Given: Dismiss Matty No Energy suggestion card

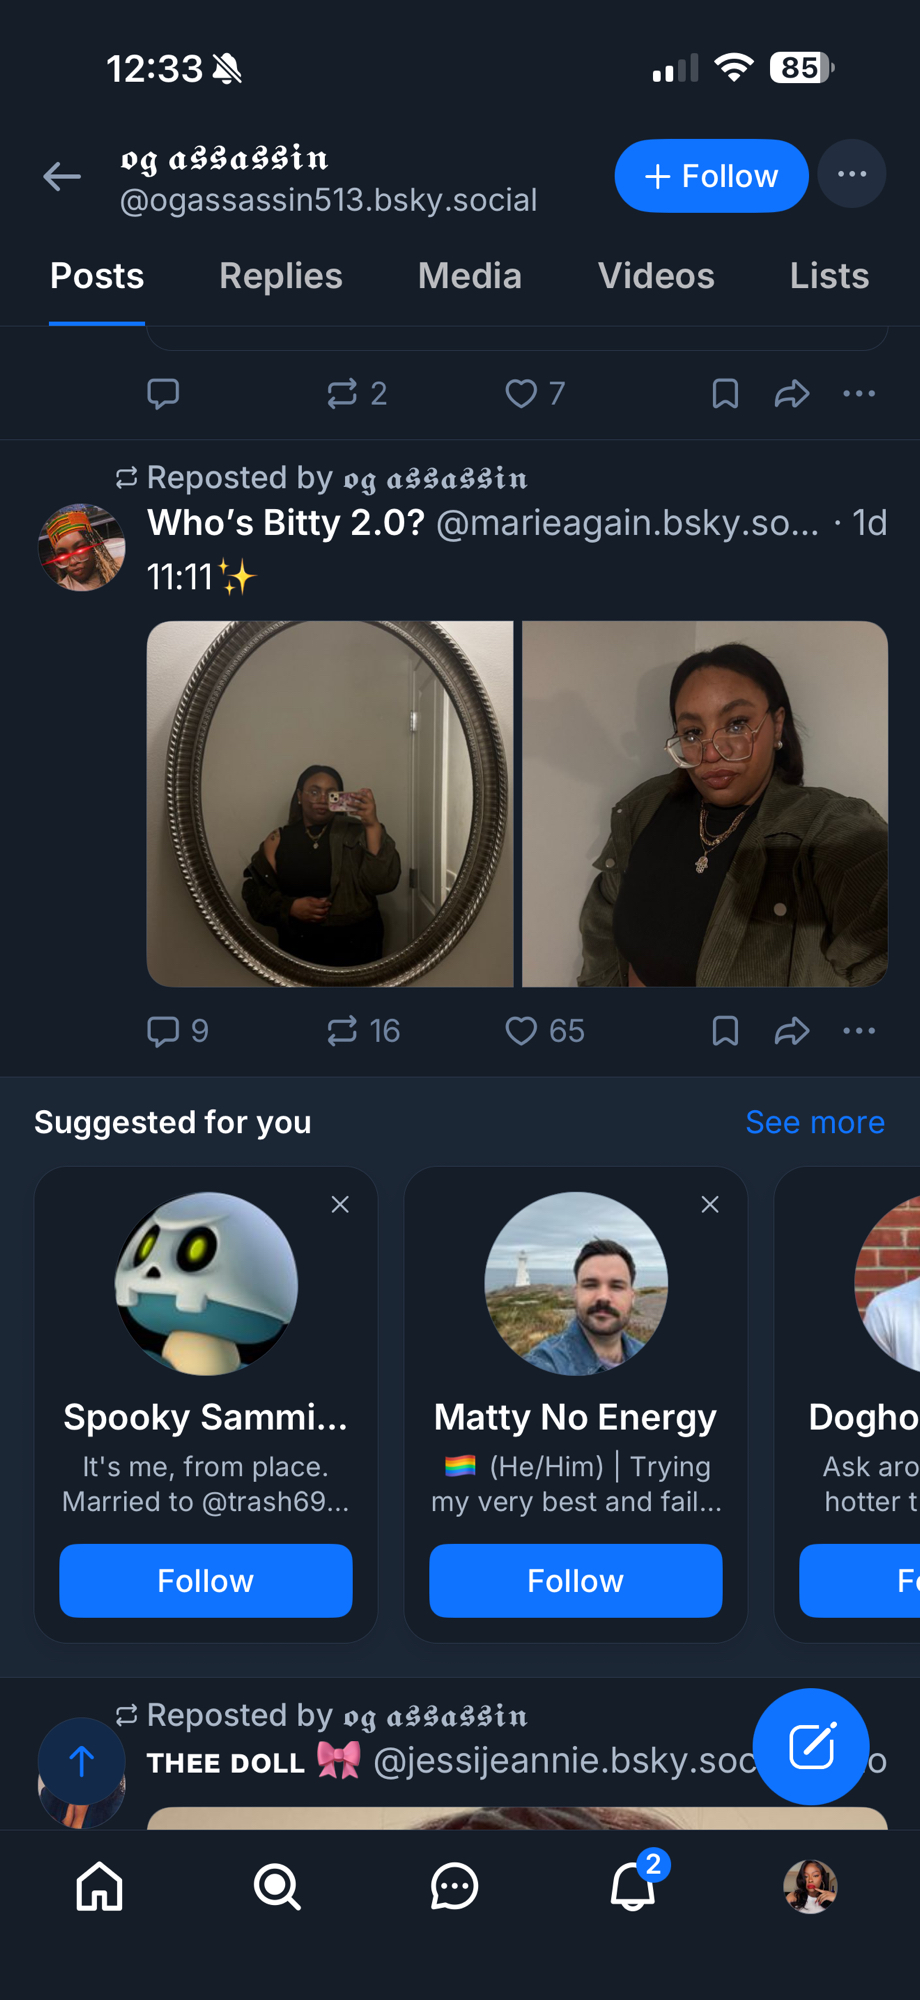Looking at the screenshot, I should [710, 1205].
